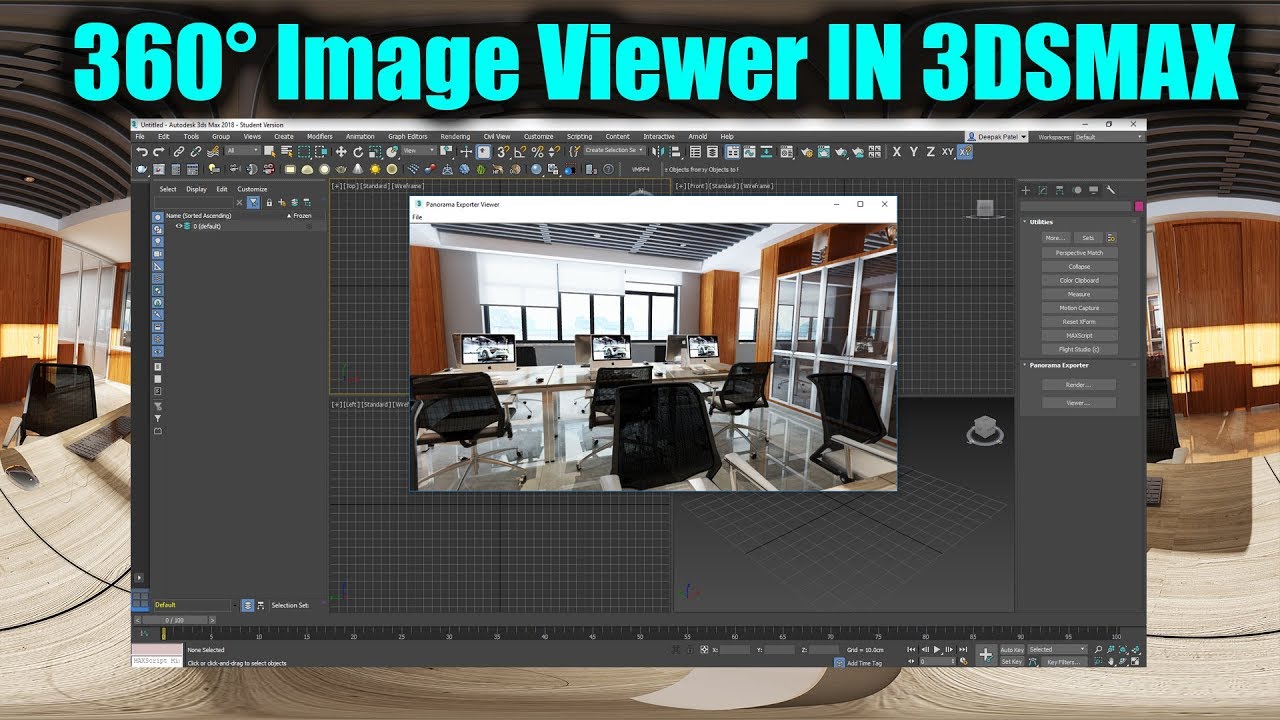1280x720 pixels.
Task: Open the Deepak Patel account dropdown
Action: pos(996,136)
